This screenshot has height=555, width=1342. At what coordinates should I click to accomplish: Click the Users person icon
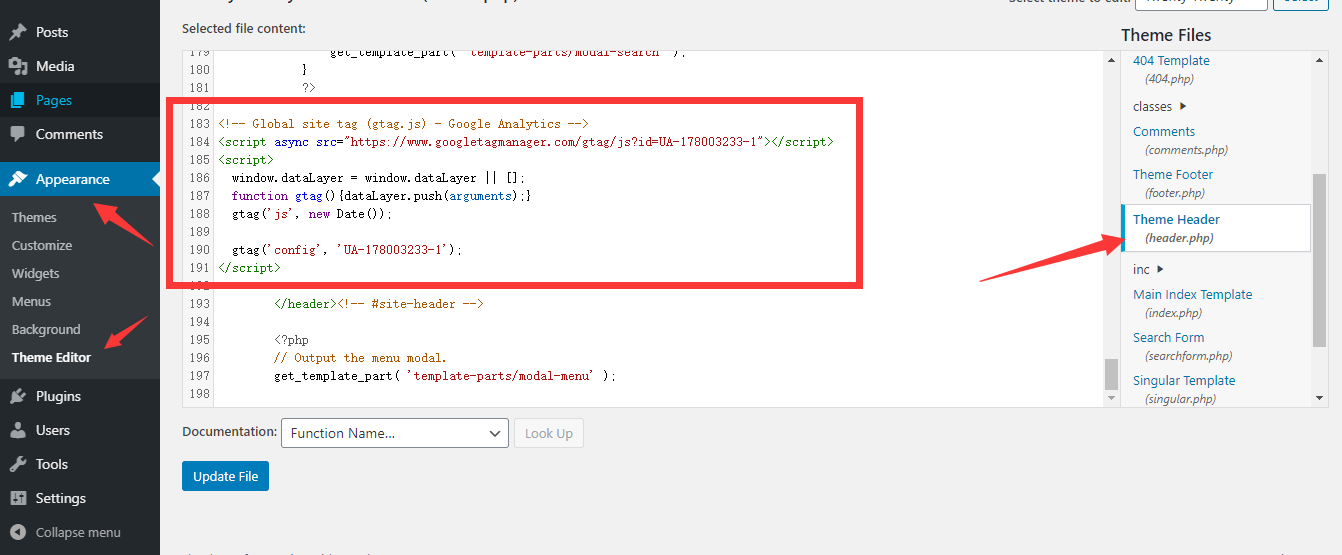tap(18, 430)
